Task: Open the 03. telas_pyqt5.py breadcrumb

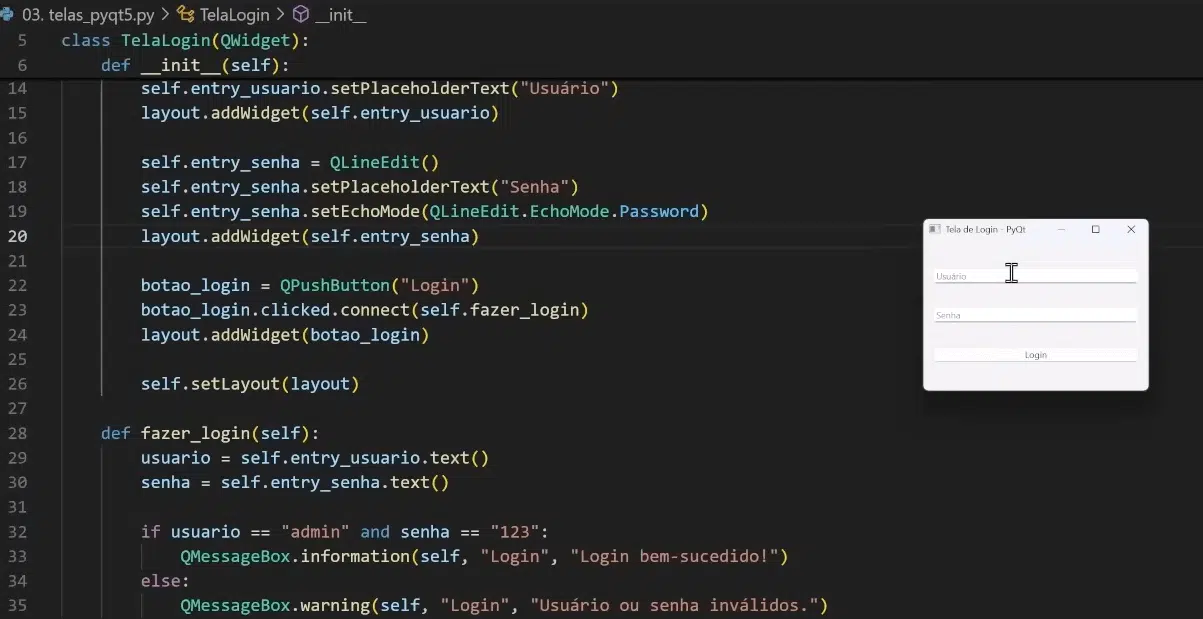Action: click(88, 15)
